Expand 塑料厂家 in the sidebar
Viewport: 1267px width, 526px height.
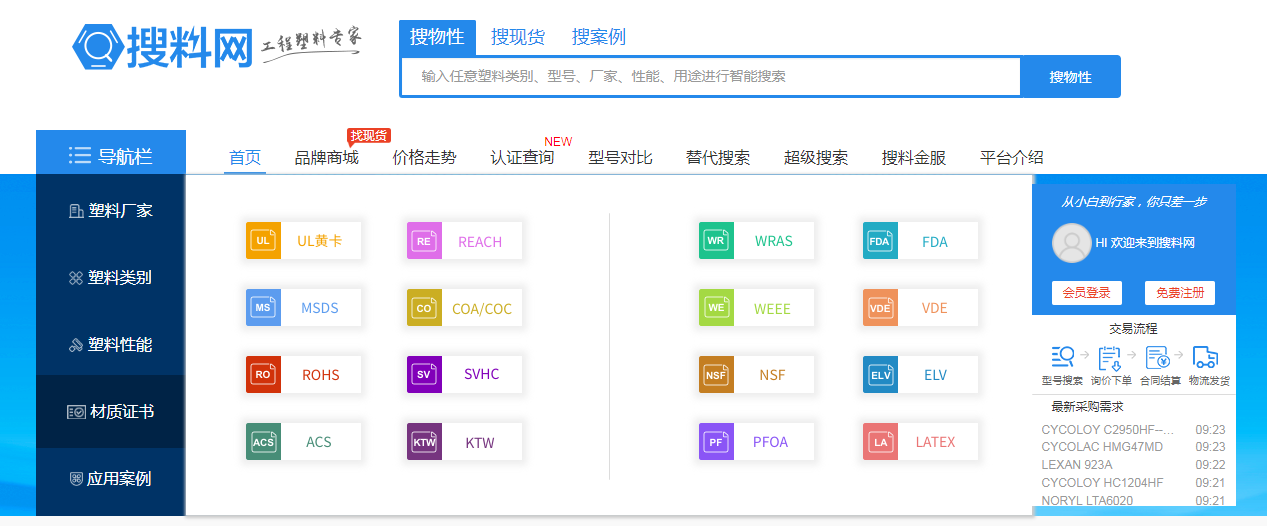coord(111,211)
